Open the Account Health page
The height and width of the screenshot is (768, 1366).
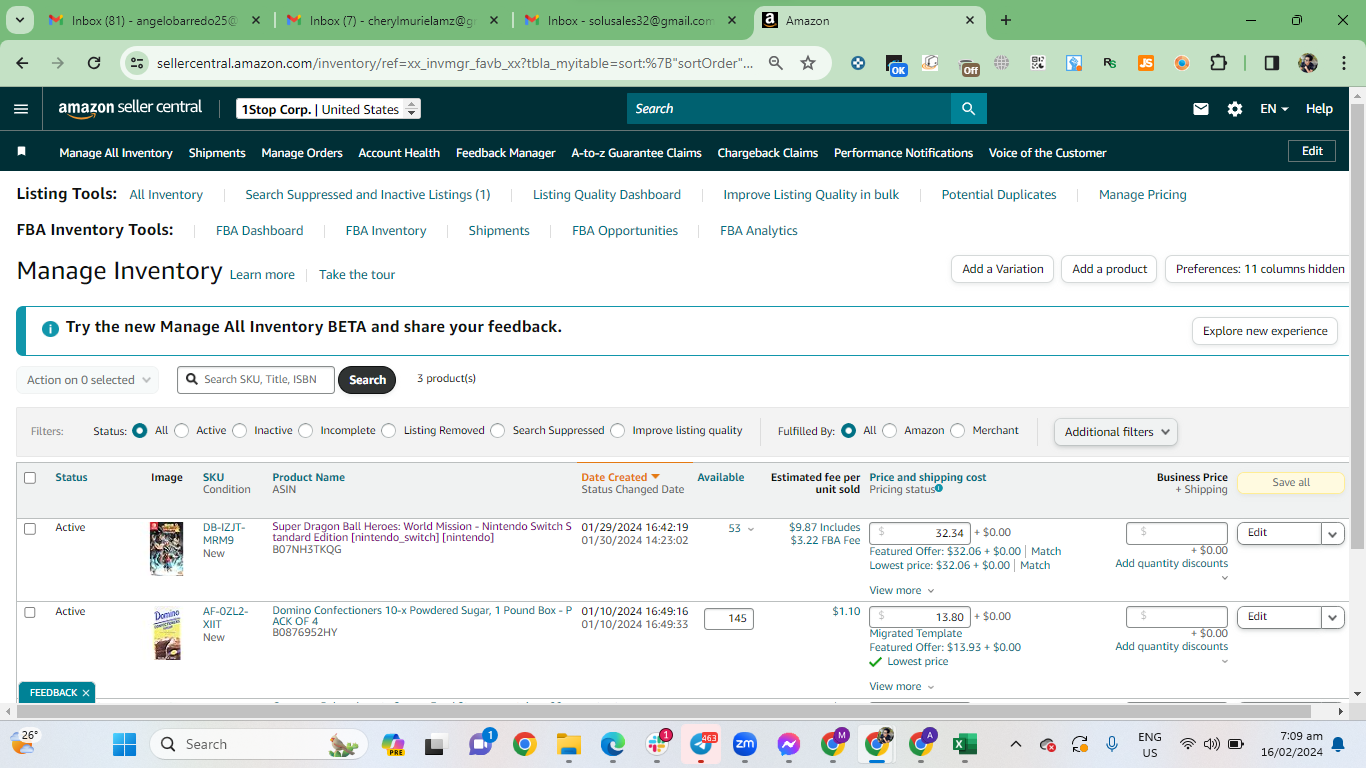point(399,153)
